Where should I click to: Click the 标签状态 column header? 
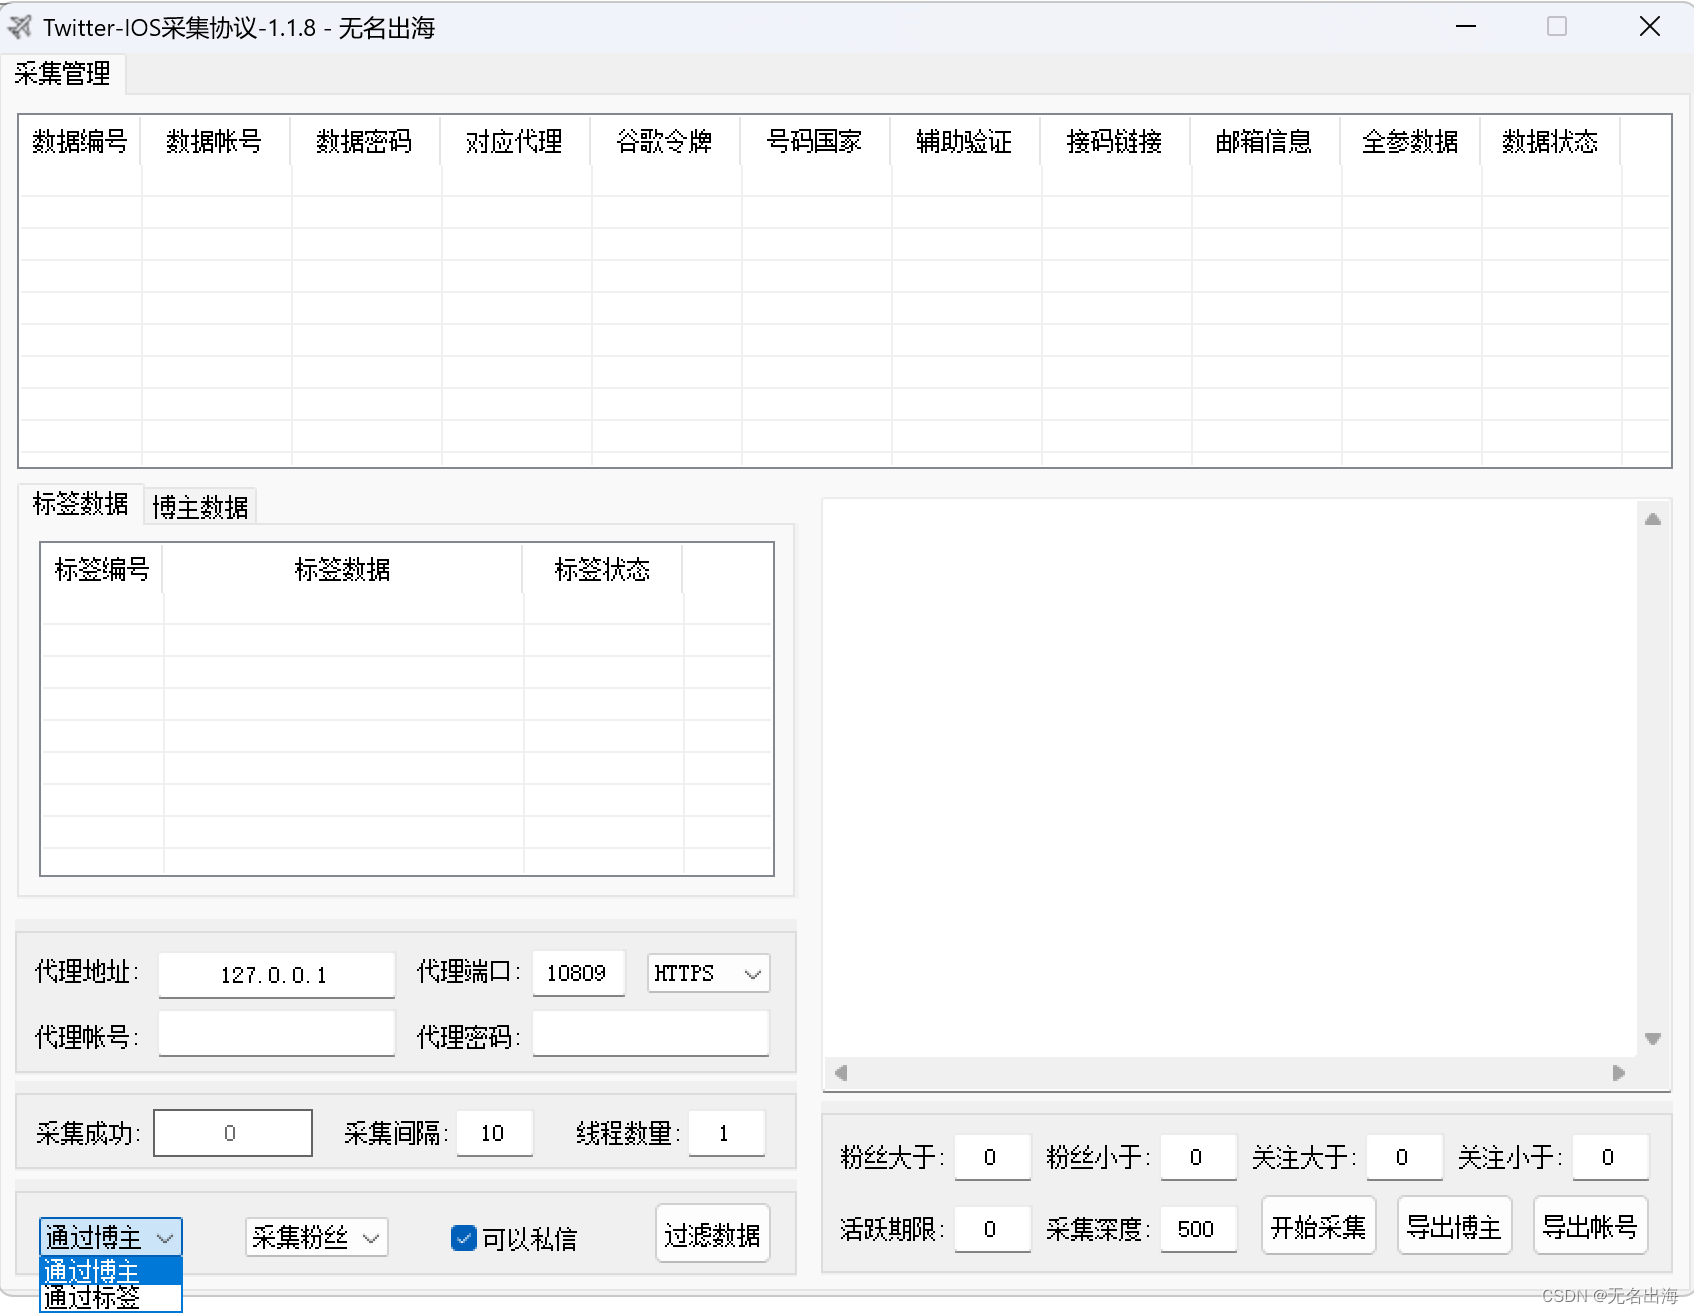[603, 570]
